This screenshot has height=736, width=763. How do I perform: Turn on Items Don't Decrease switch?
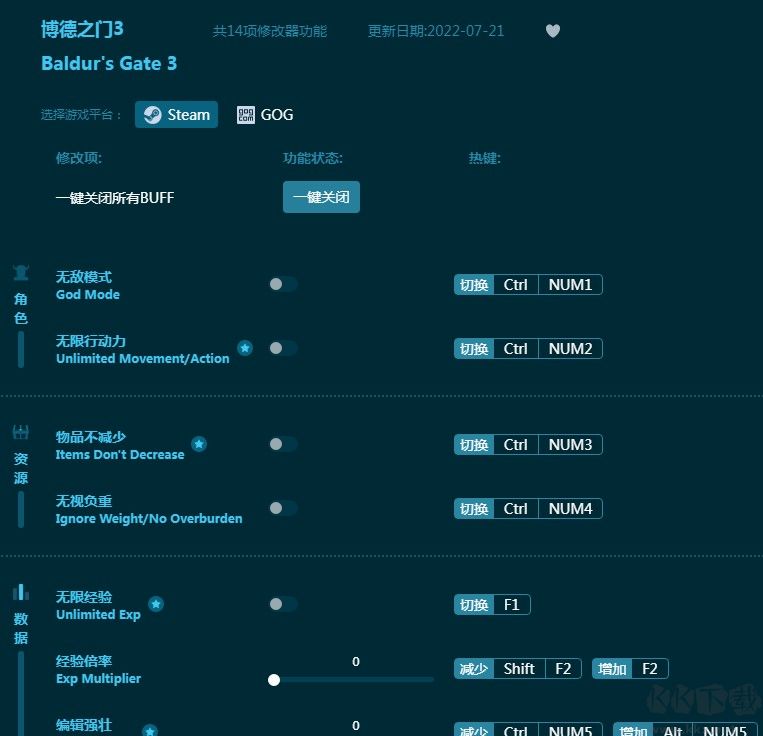tap(283, 444)
